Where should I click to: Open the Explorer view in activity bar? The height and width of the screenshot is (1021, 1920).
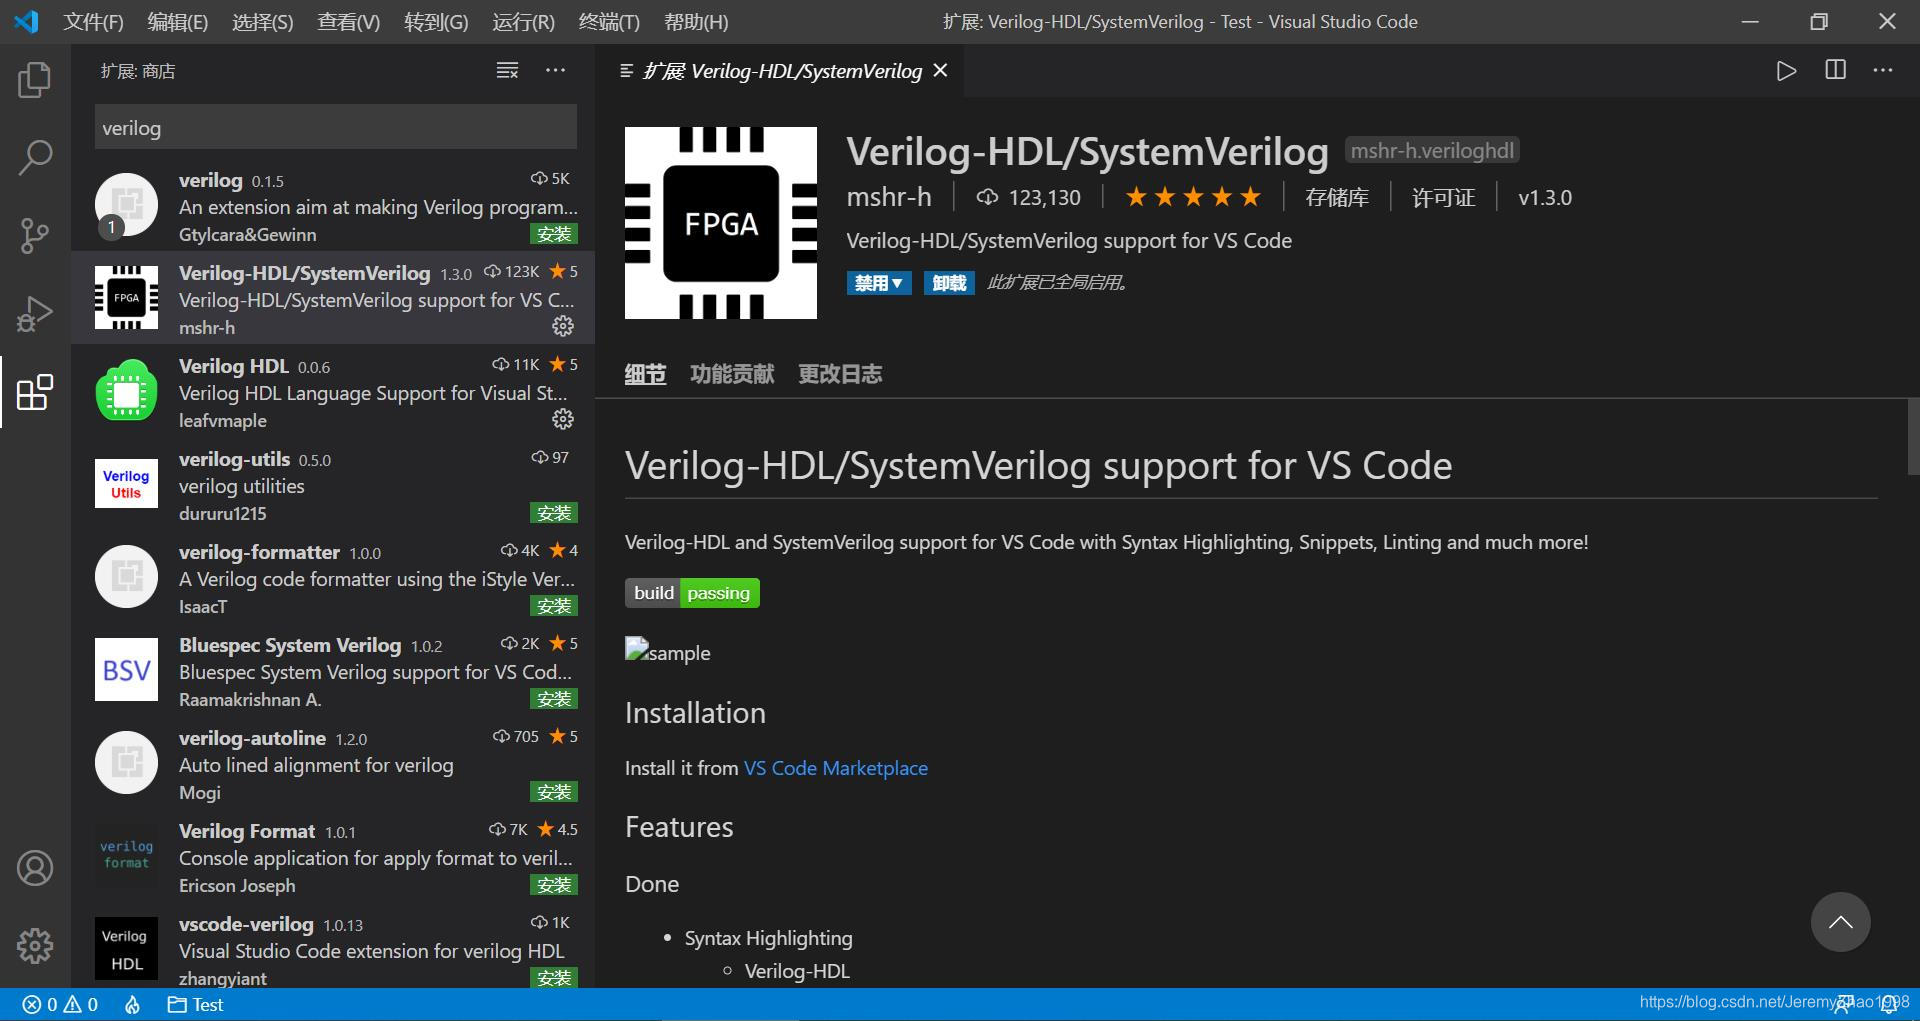coord(35,80)
